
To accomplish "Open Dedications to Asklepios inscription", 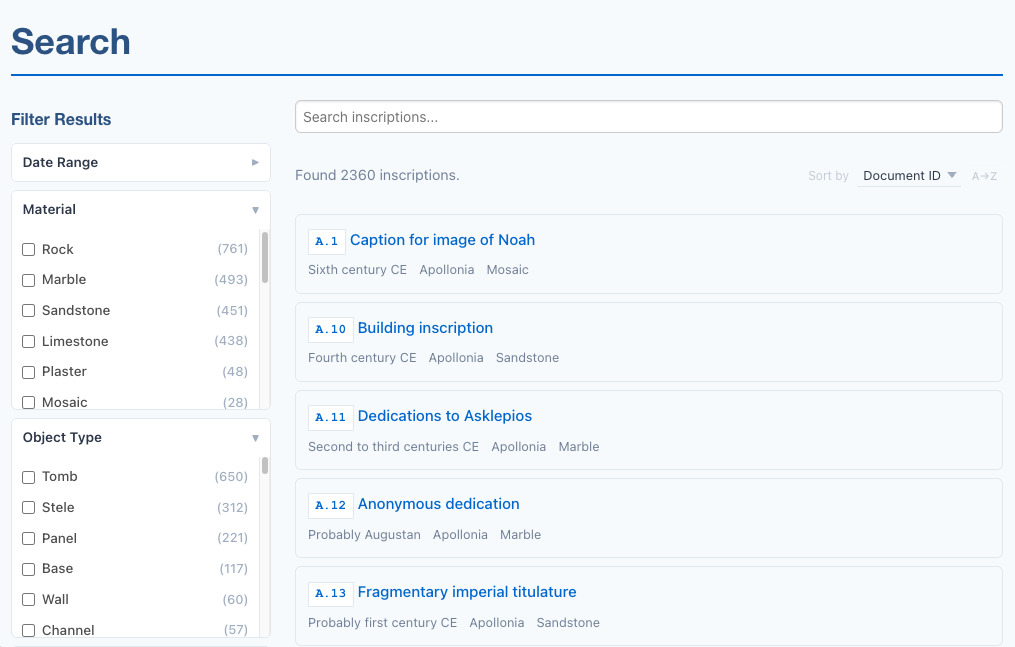I will pyautogui.click(x=444, y=416).
